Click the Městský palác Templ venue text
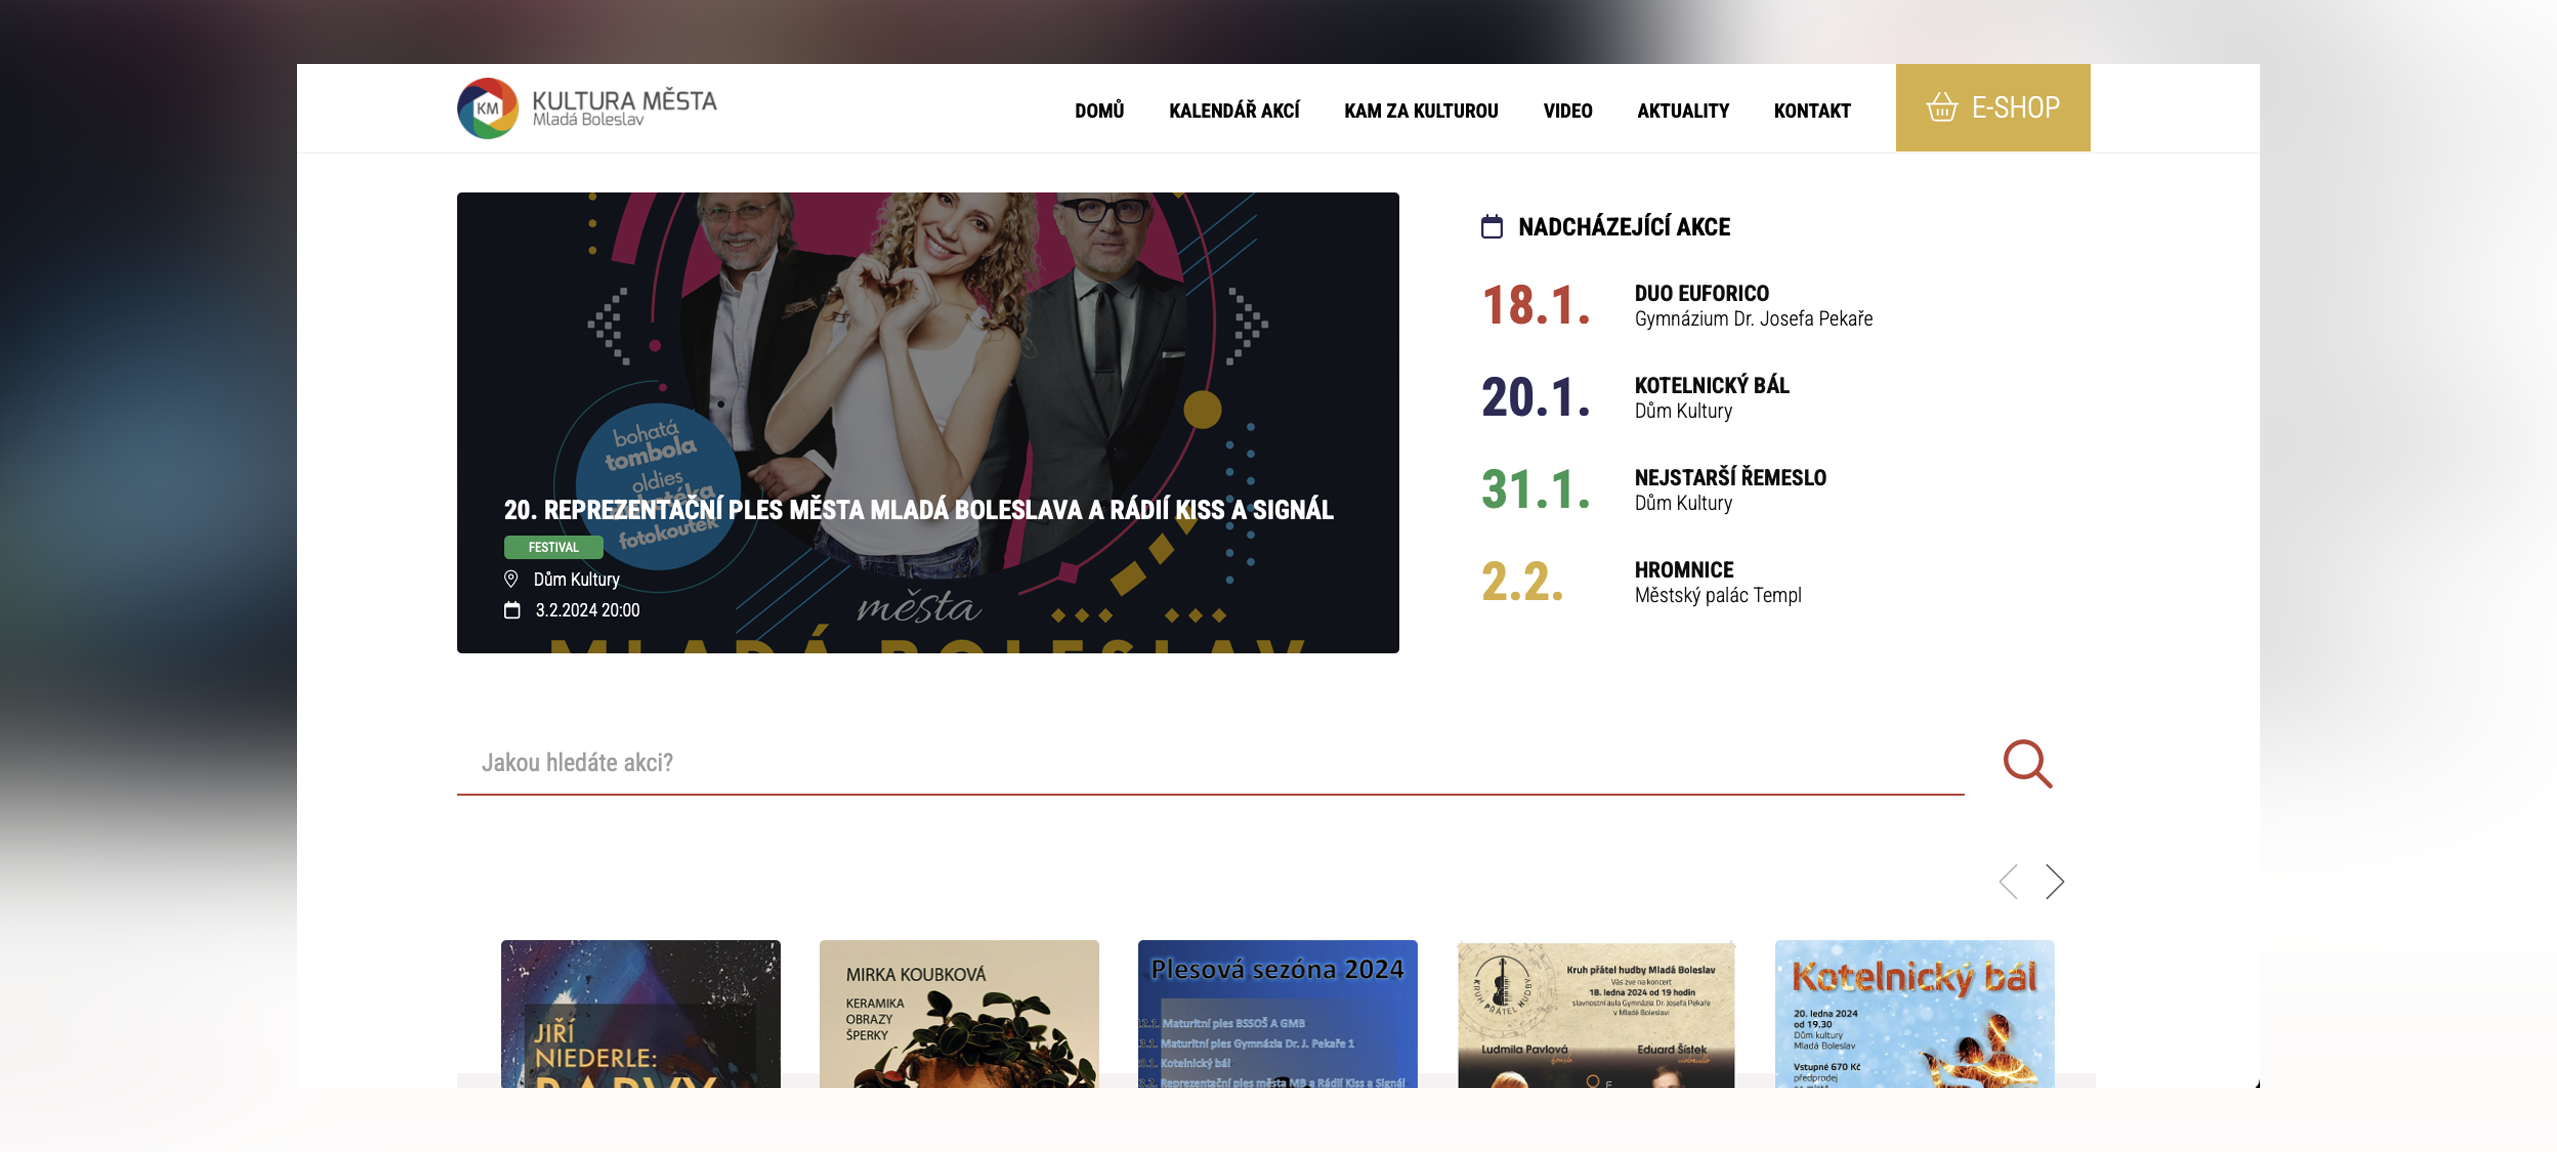Screen dimensions: 2557x1152 pyautogui.click(x=1717, y=595)
